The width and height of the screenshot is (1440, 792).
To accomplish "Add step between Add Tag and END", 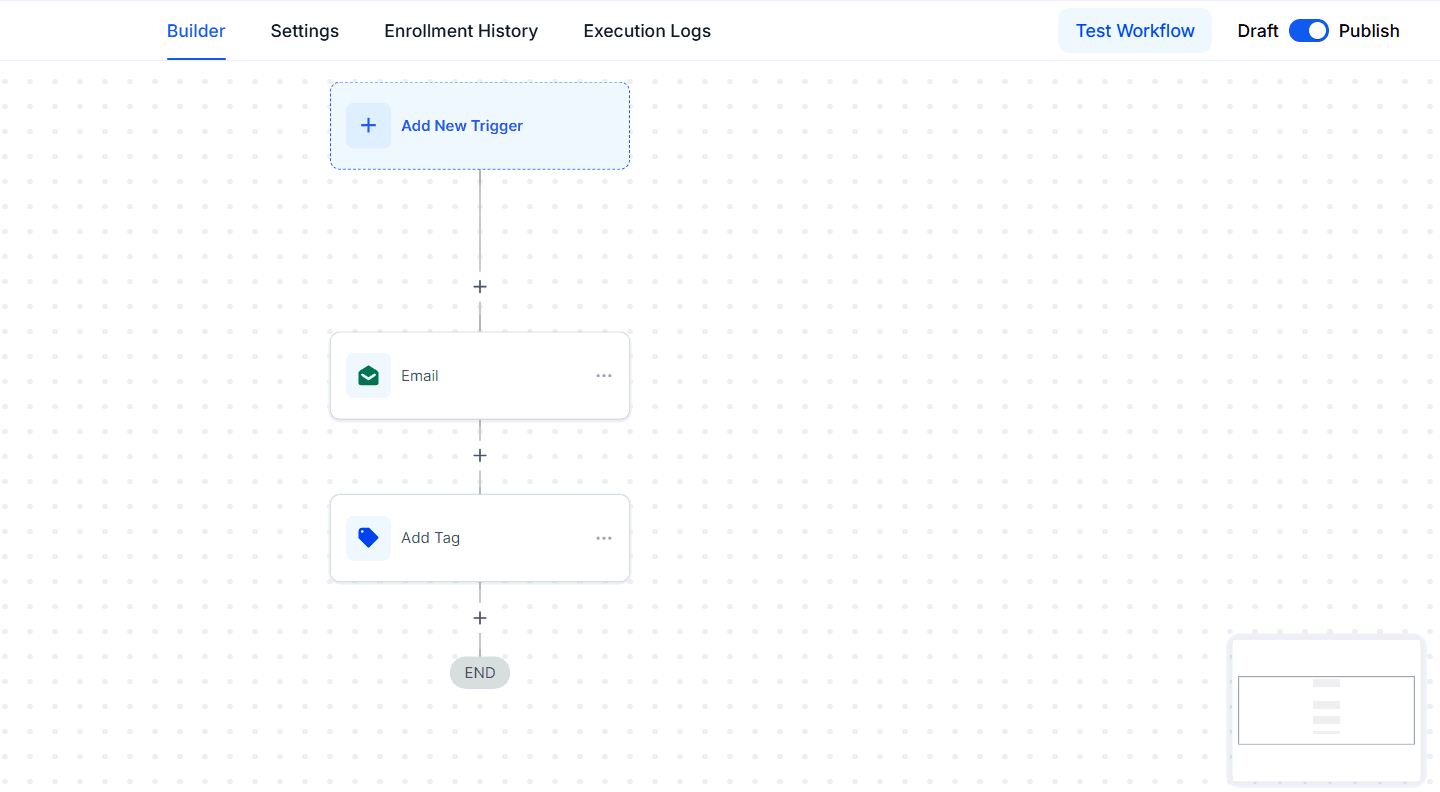I will 480,618.
